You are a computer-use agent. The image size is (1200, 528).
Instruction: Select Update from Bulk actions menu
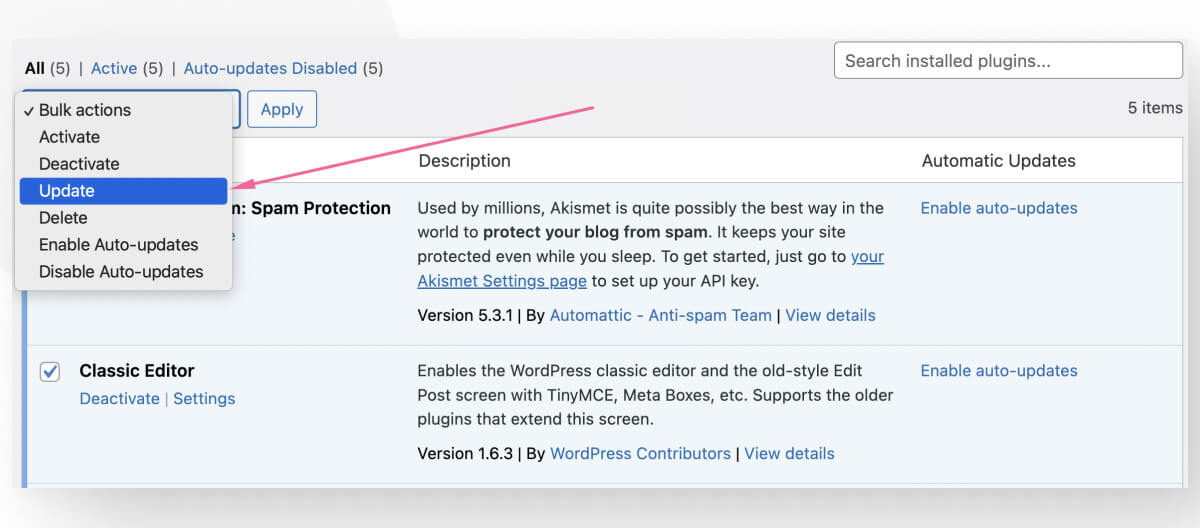point(67,191)
